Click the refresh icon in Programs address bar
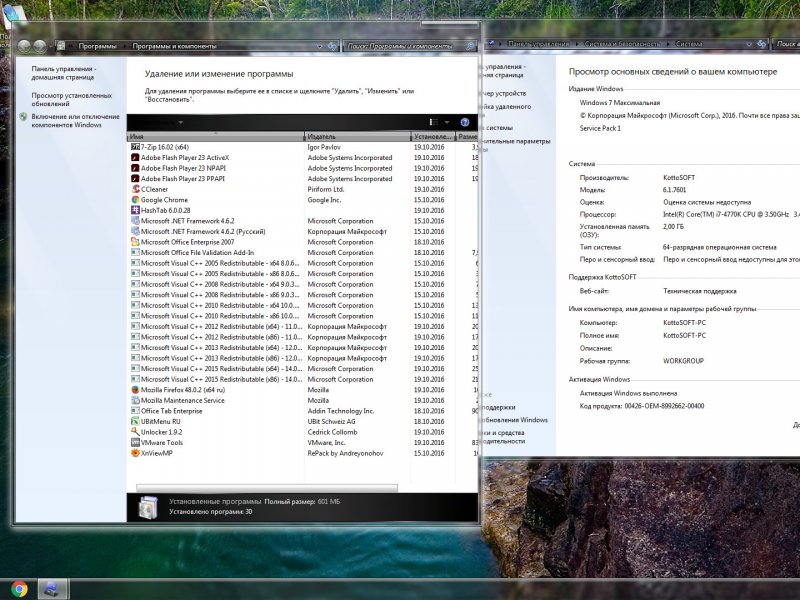 pos(332,46)
